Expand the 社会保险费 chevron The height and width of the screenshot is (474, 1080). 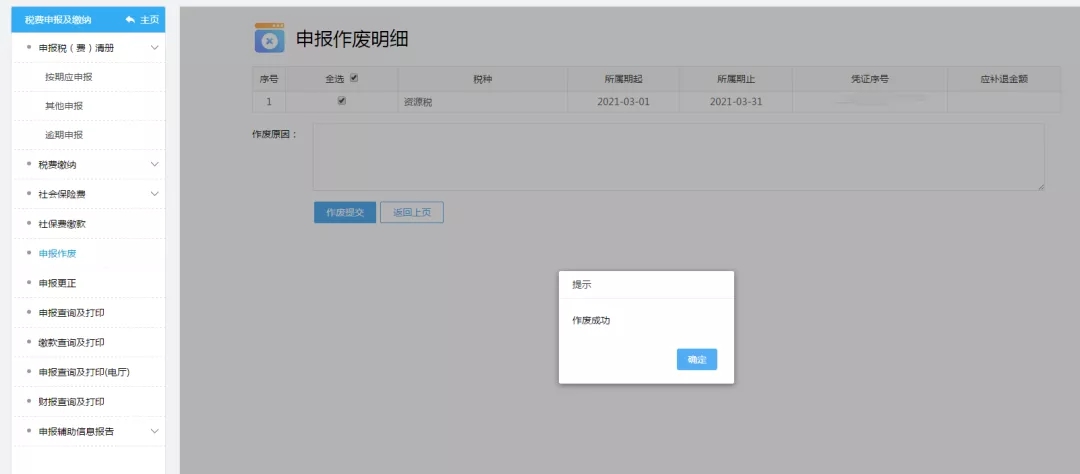coord(154,194)
